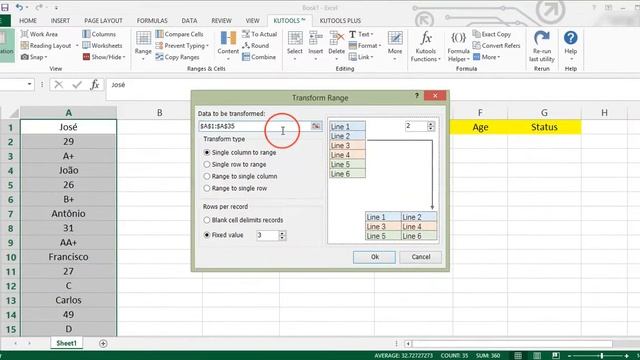The image size is (640, 360).
Task: Undo the last action
Action: point(19,7)
